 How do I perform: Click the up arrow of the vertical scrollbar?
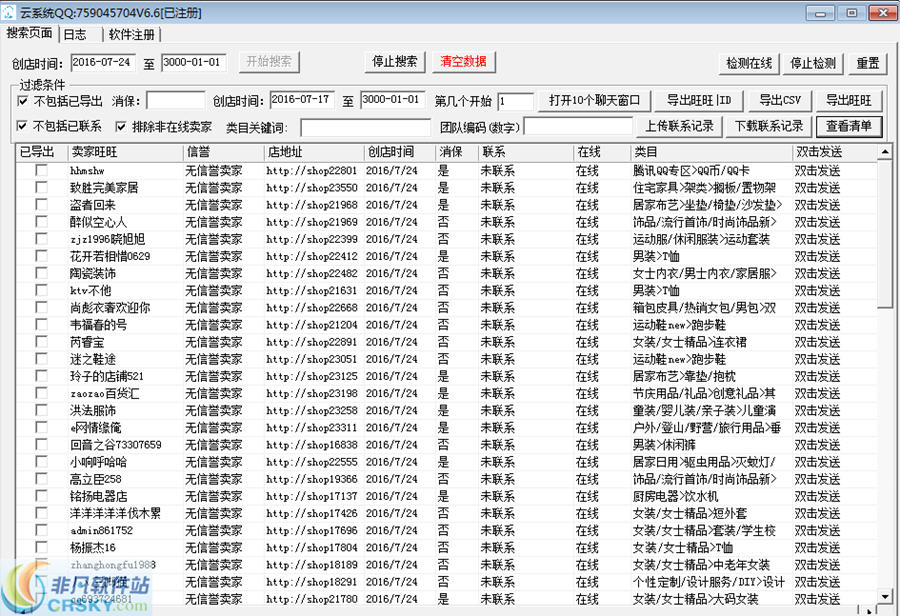883,152
